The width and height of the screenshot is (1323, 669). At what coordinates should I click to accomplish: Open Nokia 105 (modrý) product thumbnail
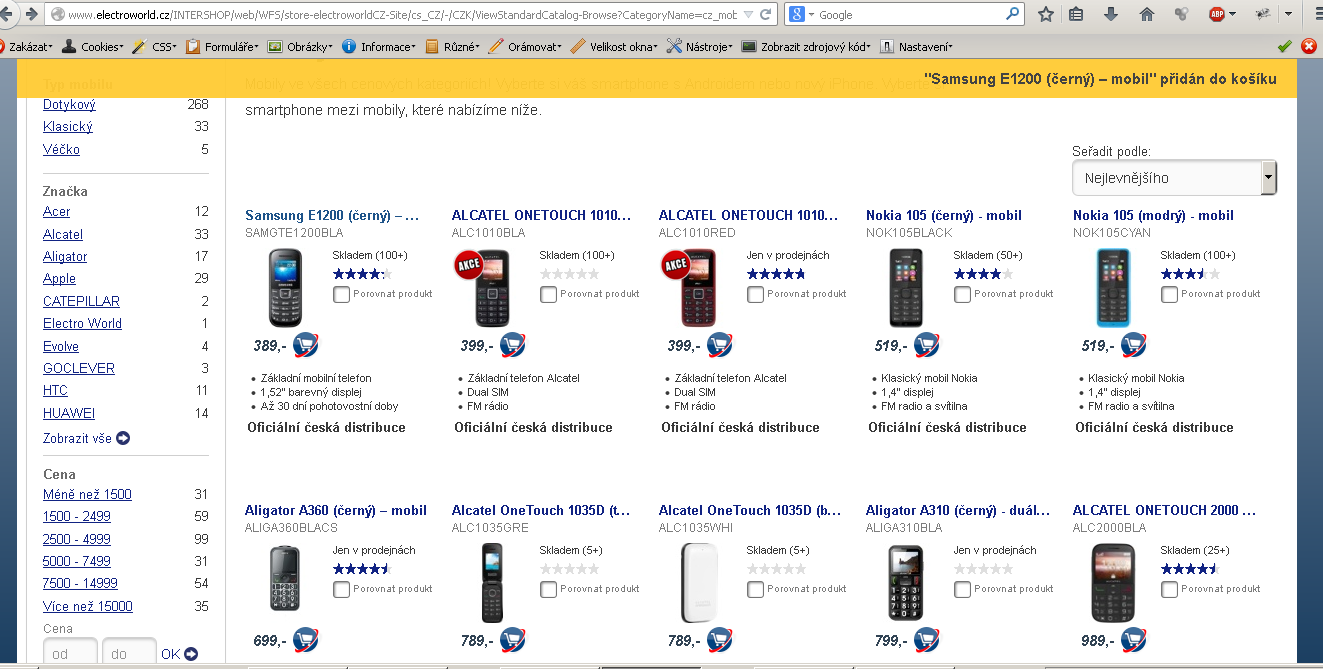tap(1113, 288)
